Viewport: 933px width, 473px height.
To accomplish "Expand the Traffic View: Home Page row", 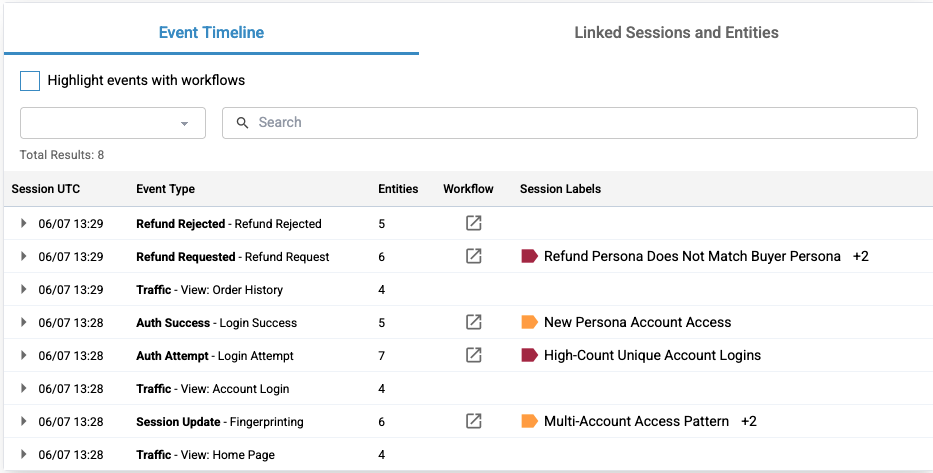I will point(24,454).
